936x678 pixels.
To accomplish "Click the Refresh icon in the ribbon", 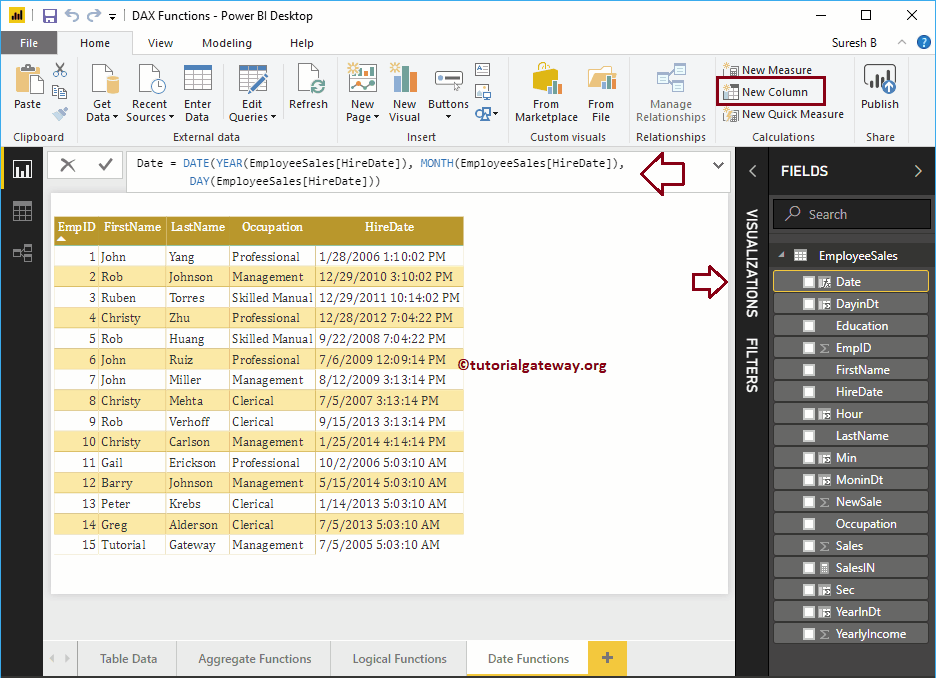I will [x=308, y=90].
